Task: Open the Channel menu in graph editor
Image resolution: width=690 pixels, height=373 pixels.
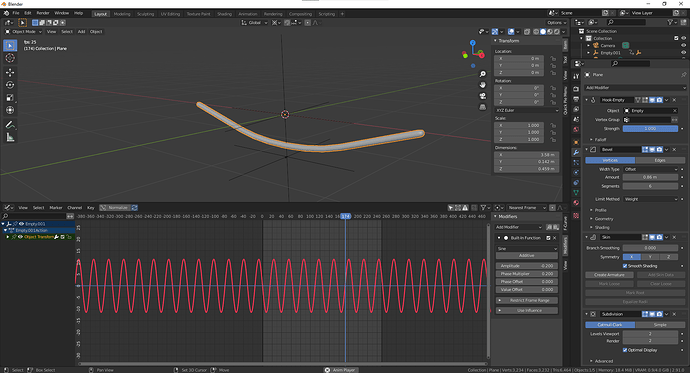Action: click(74, 208)
